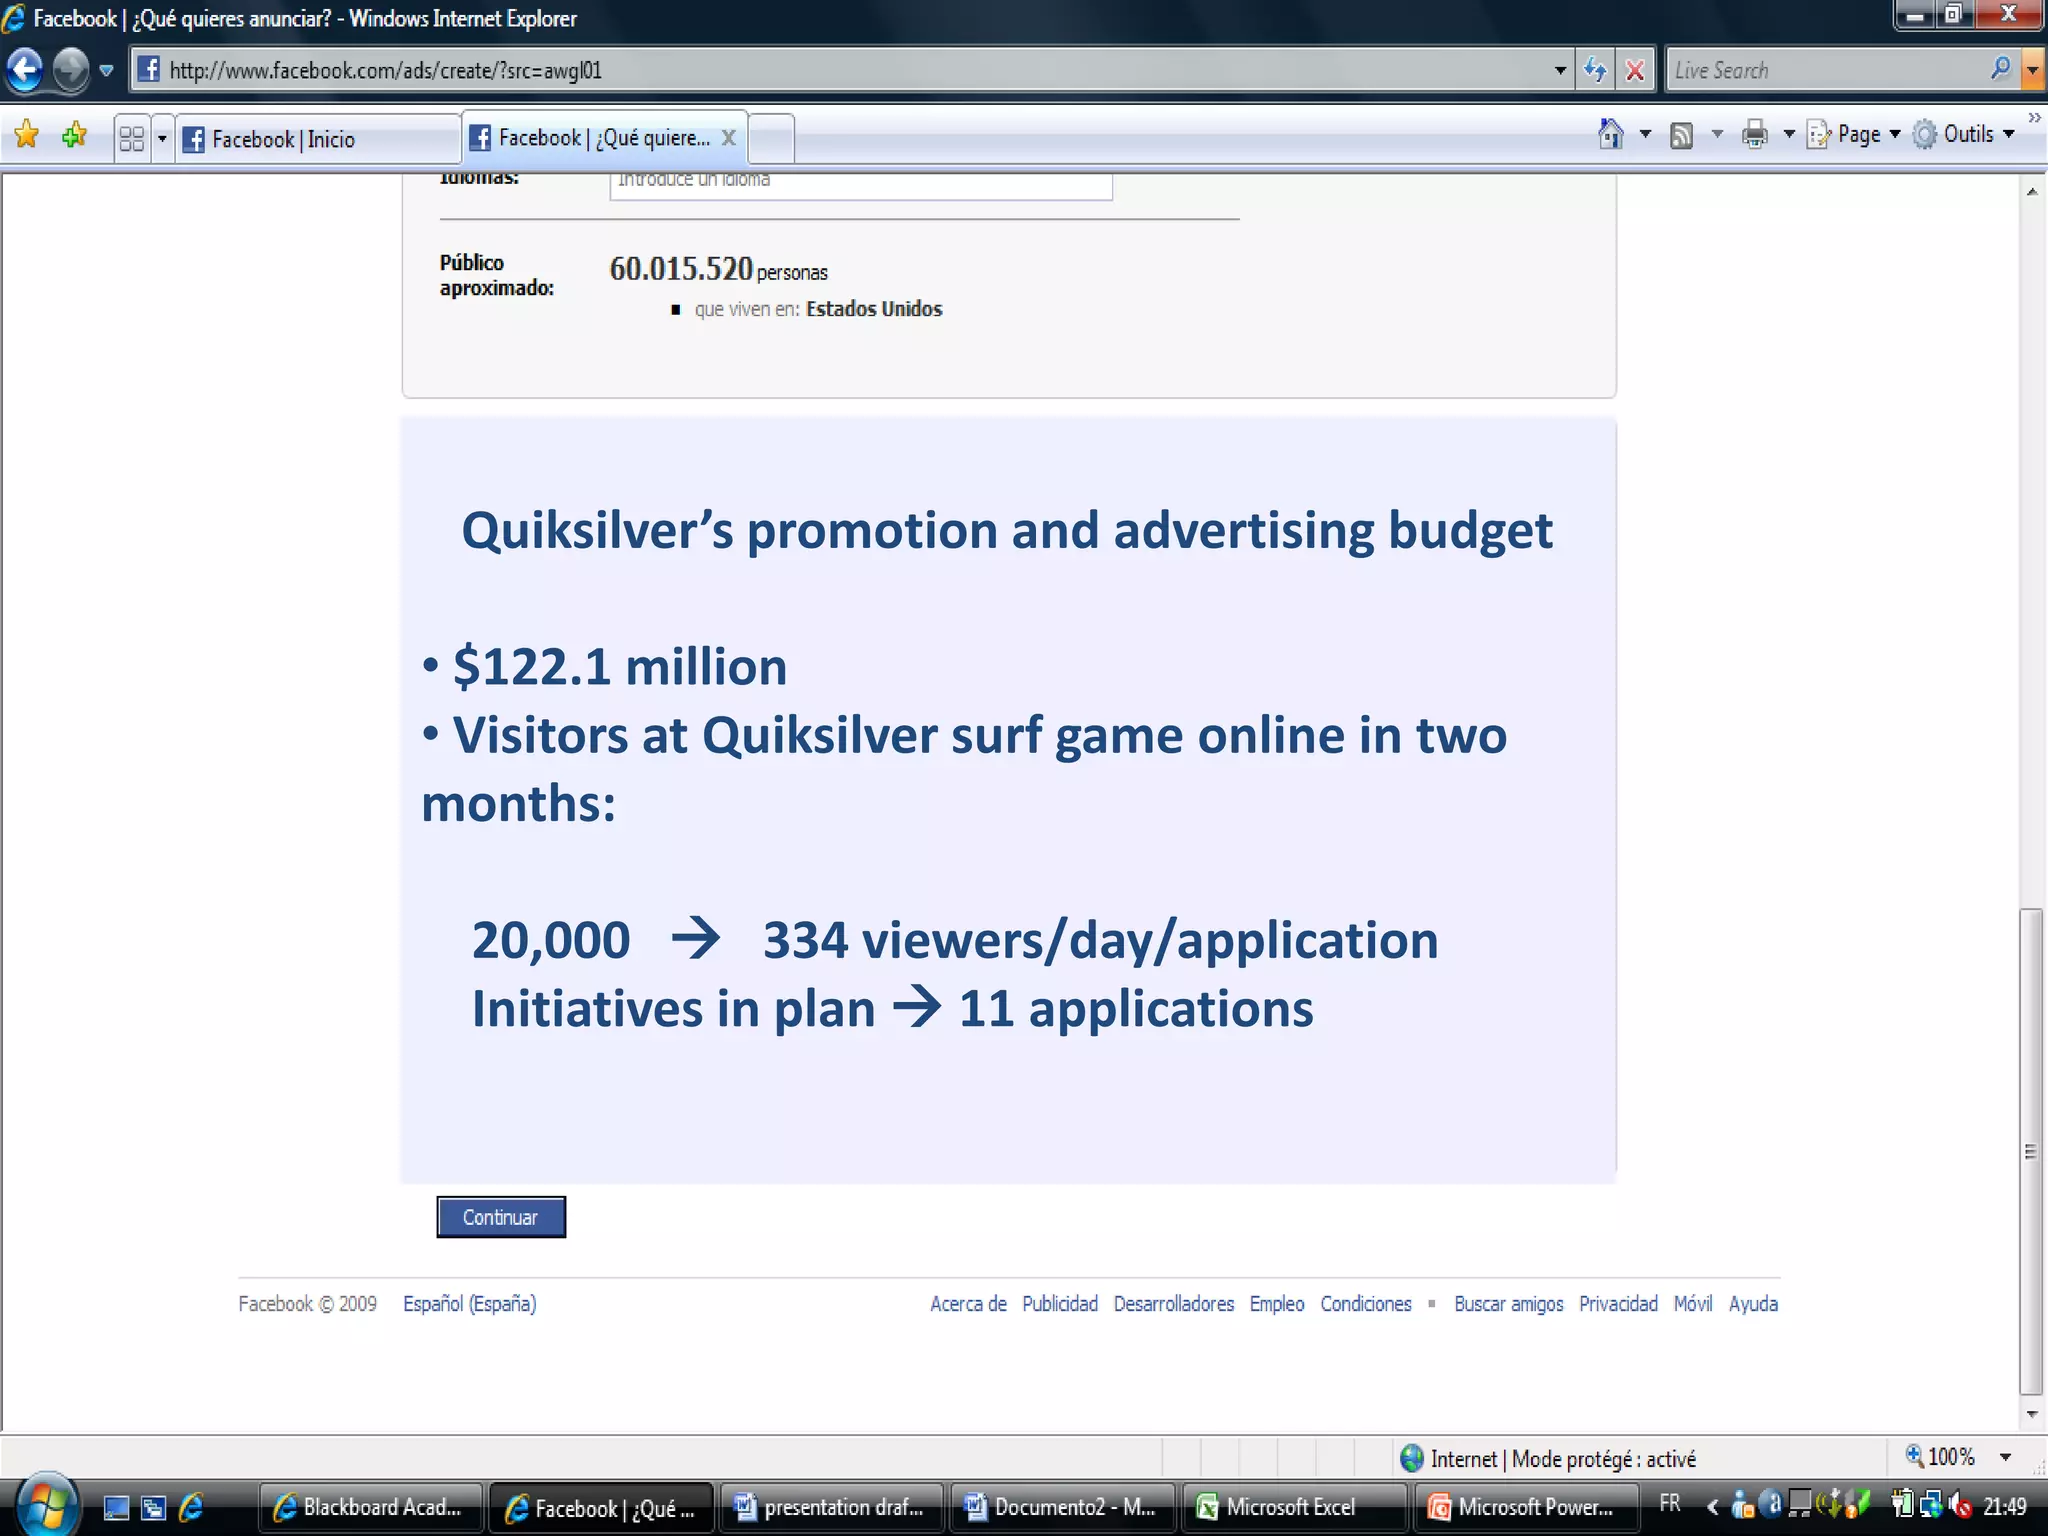Click the Continuar button
This screenshot has width=2048, height=1536.
501,1217
